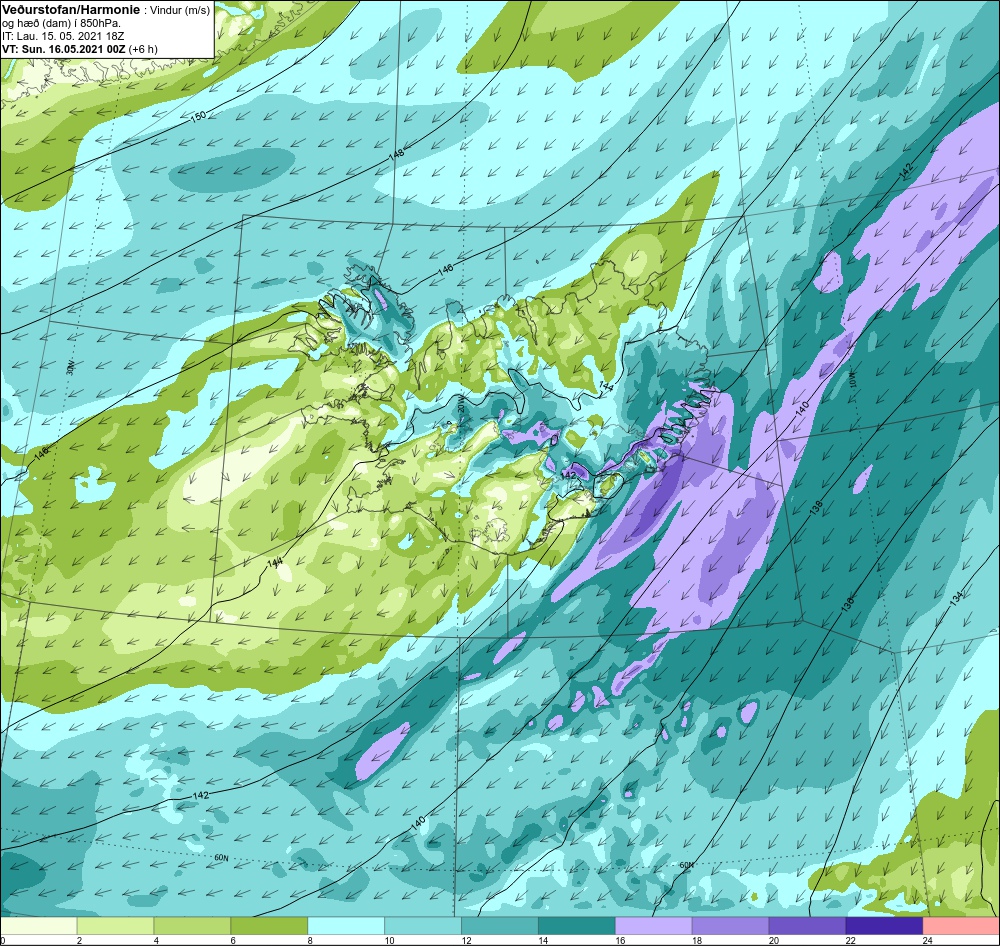Select the 'Vindur (m/s)' label
Viewport: 1000px width, 946px height.
coord(179,10)
